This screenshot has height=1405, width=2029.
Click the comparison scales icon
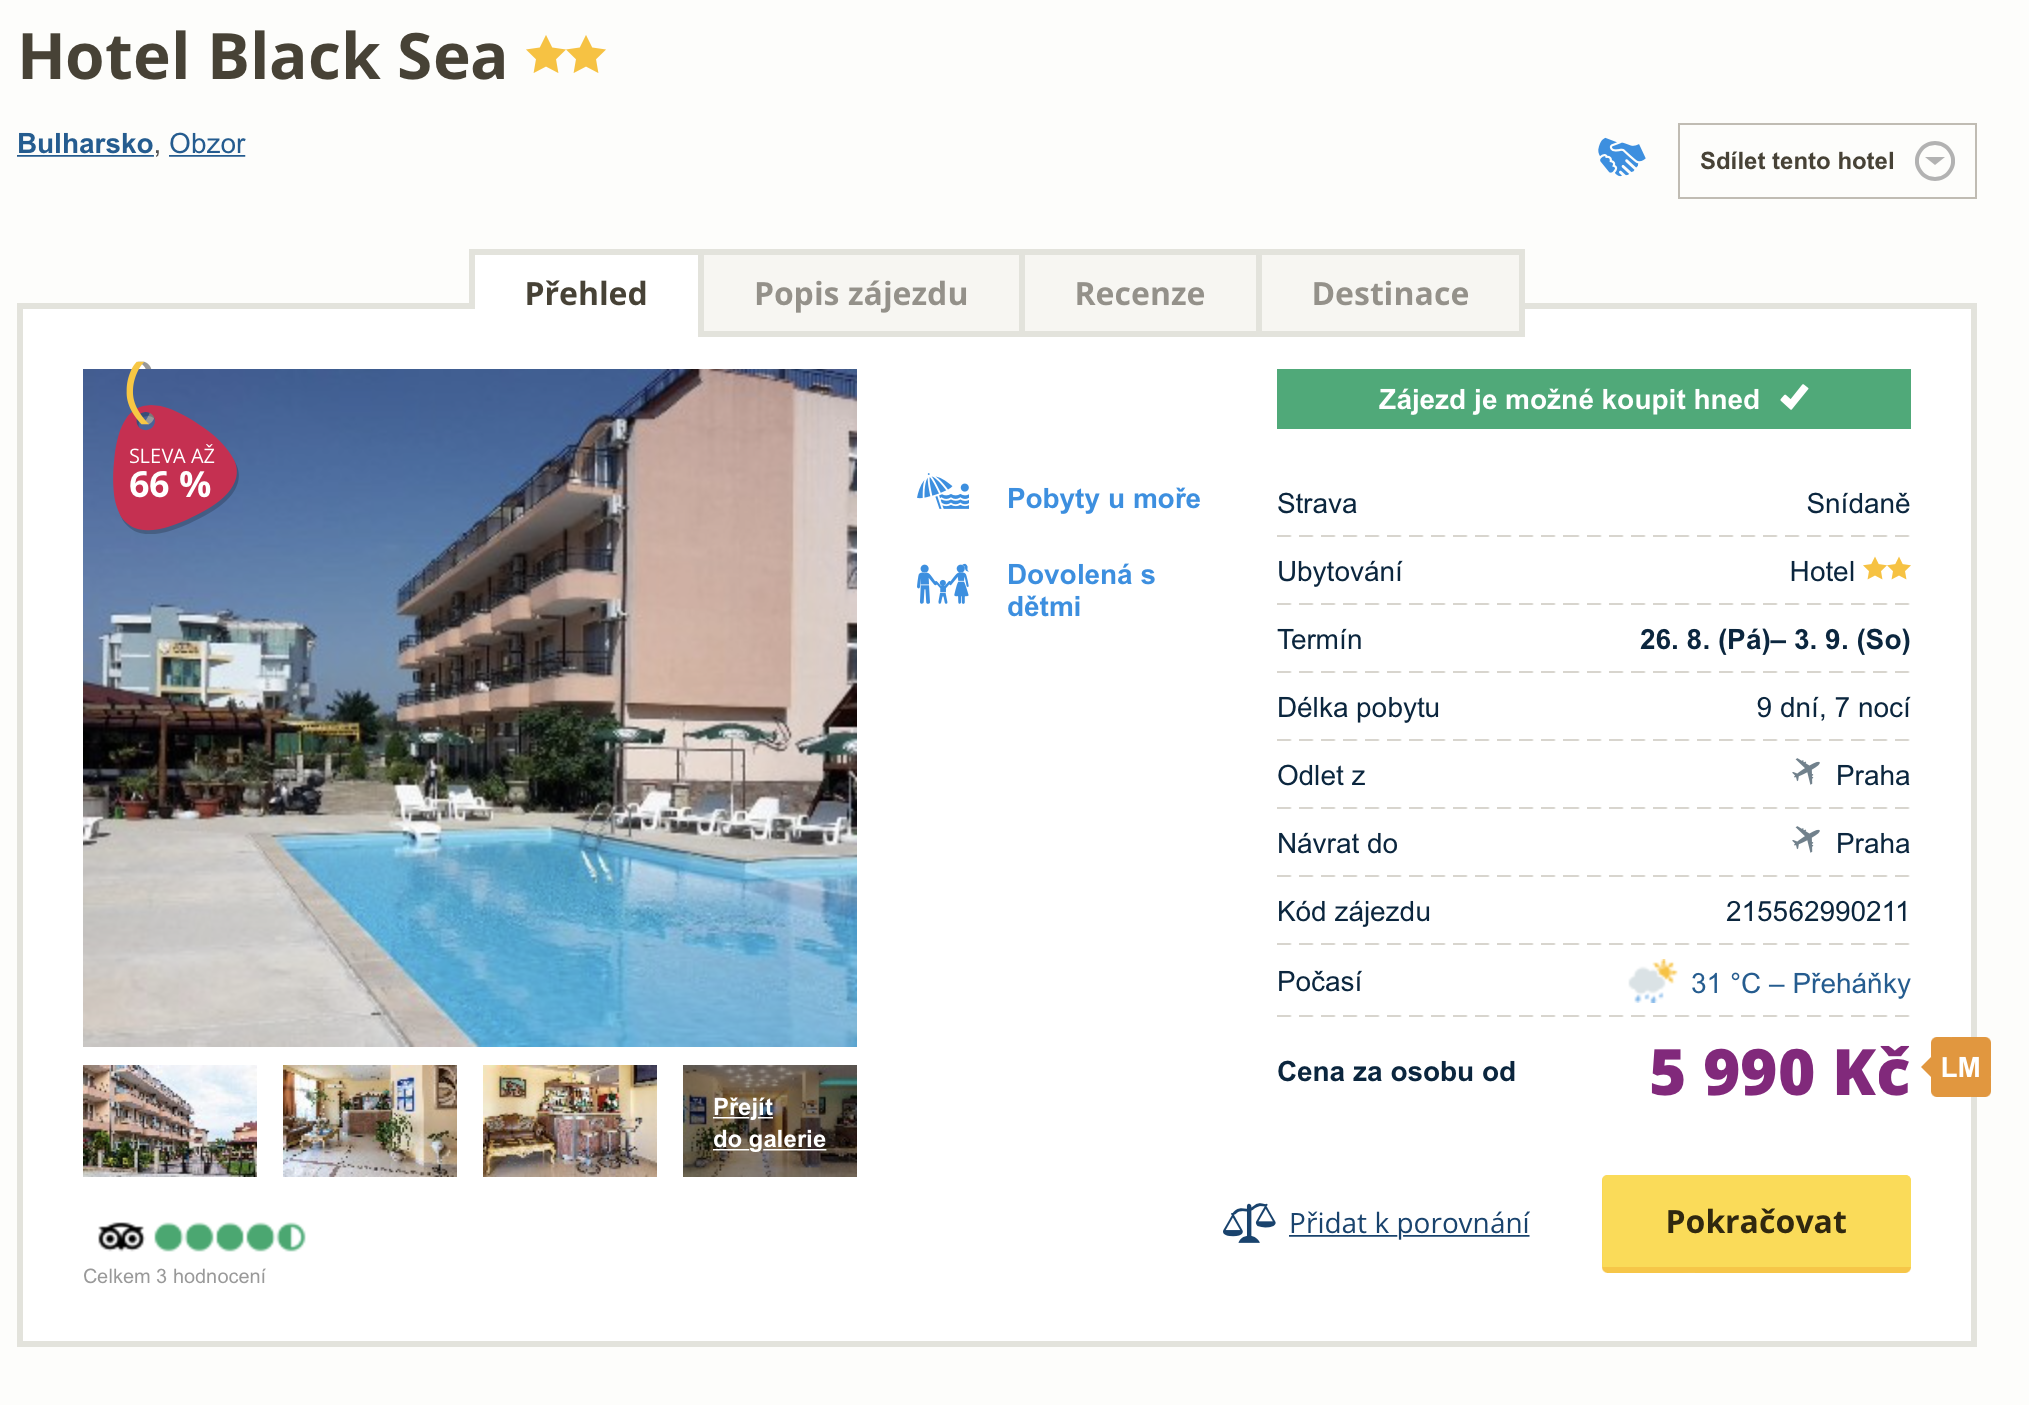point(1248,1222)
